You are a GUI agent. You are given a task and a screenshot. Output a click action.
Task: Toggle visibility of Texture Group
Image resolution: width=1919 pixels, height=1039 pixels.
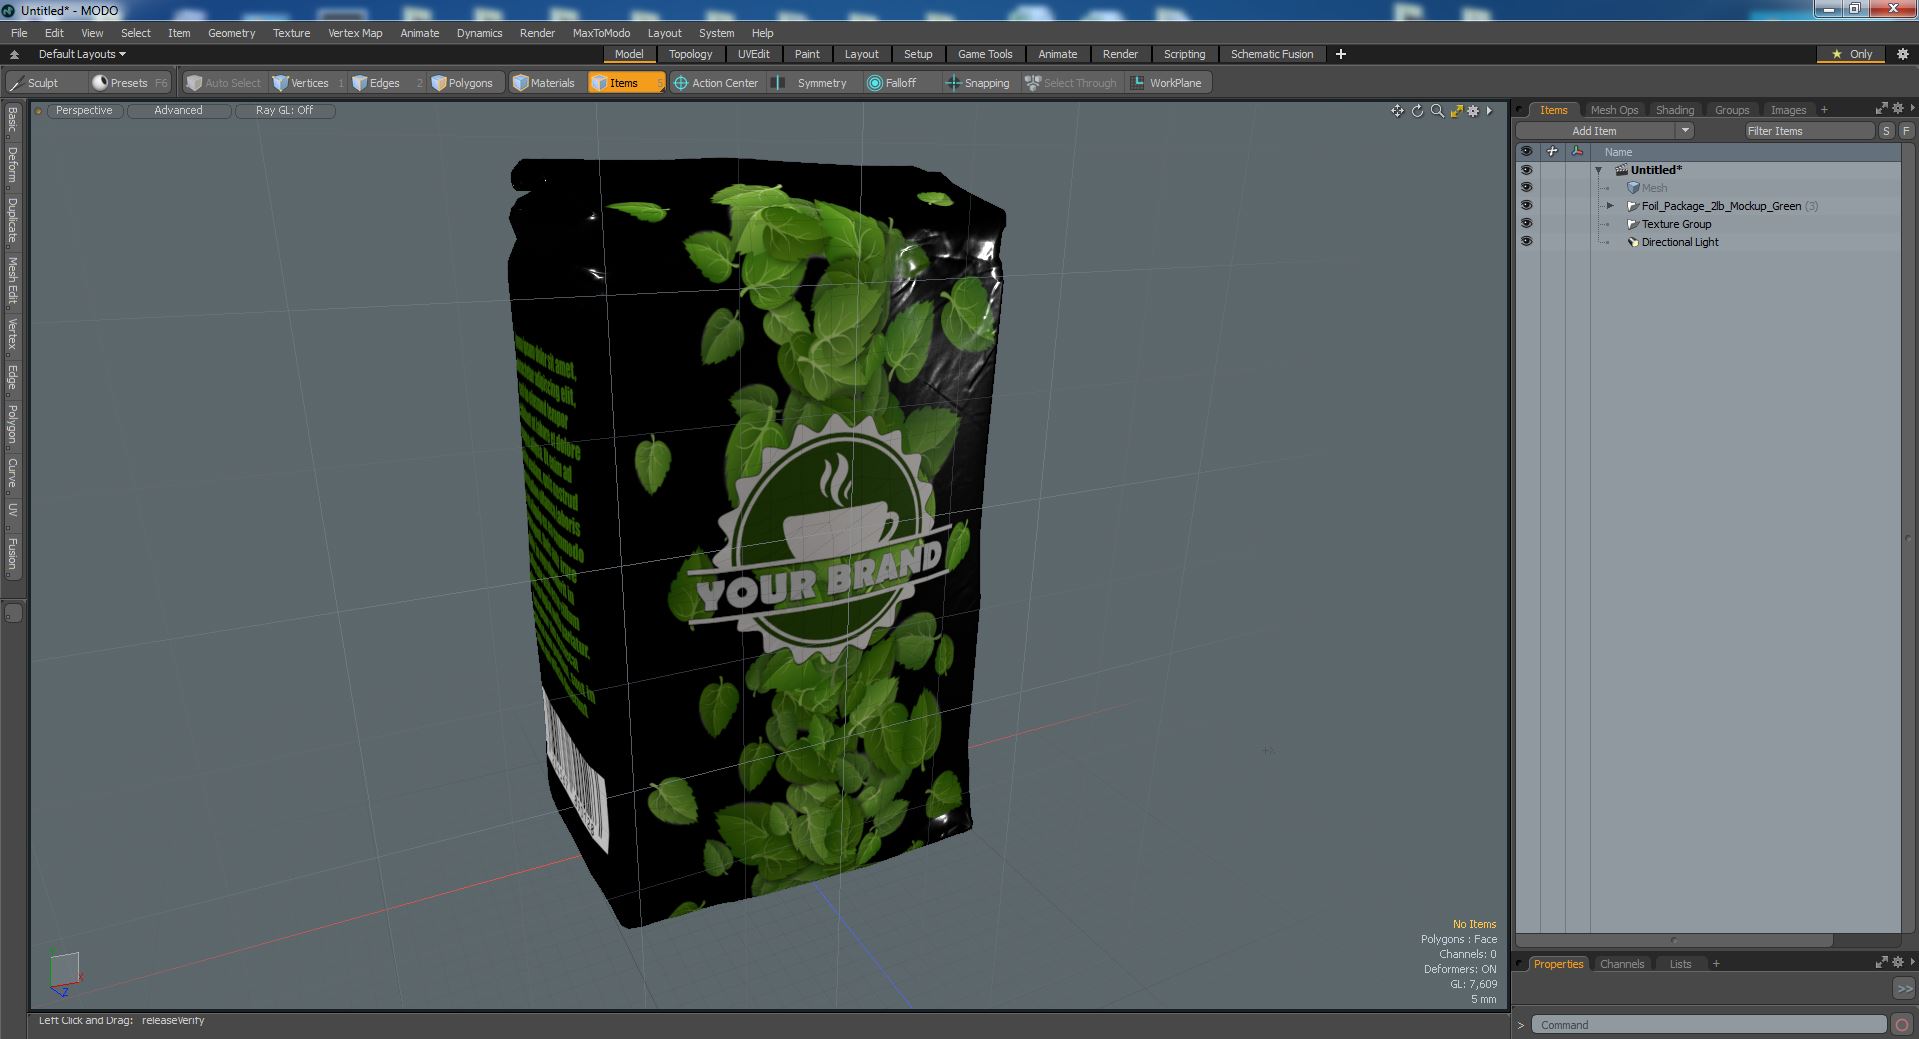pyautogui.click(x=1526, y=224)
